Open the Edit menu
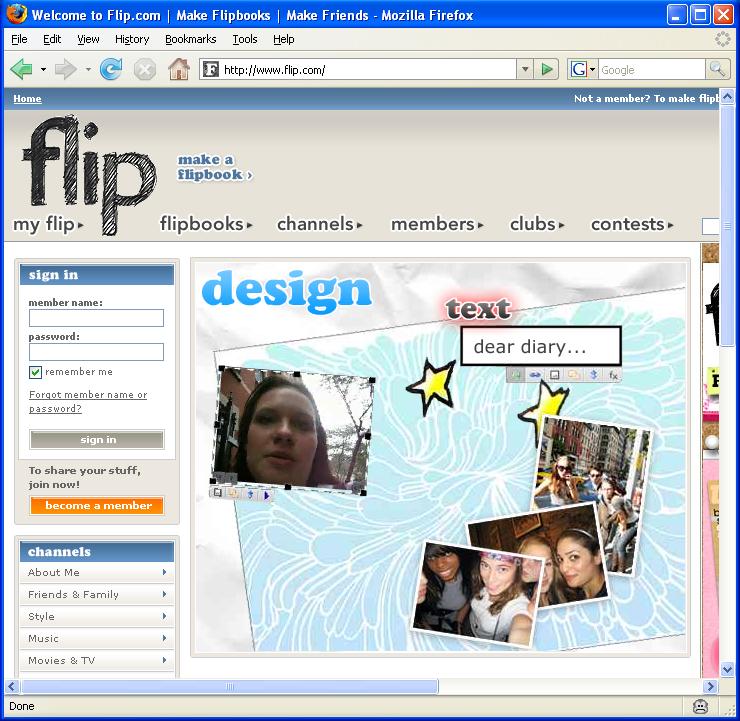Screen dimensions: 740x721 pyautogui.click(x=52, y=39)
